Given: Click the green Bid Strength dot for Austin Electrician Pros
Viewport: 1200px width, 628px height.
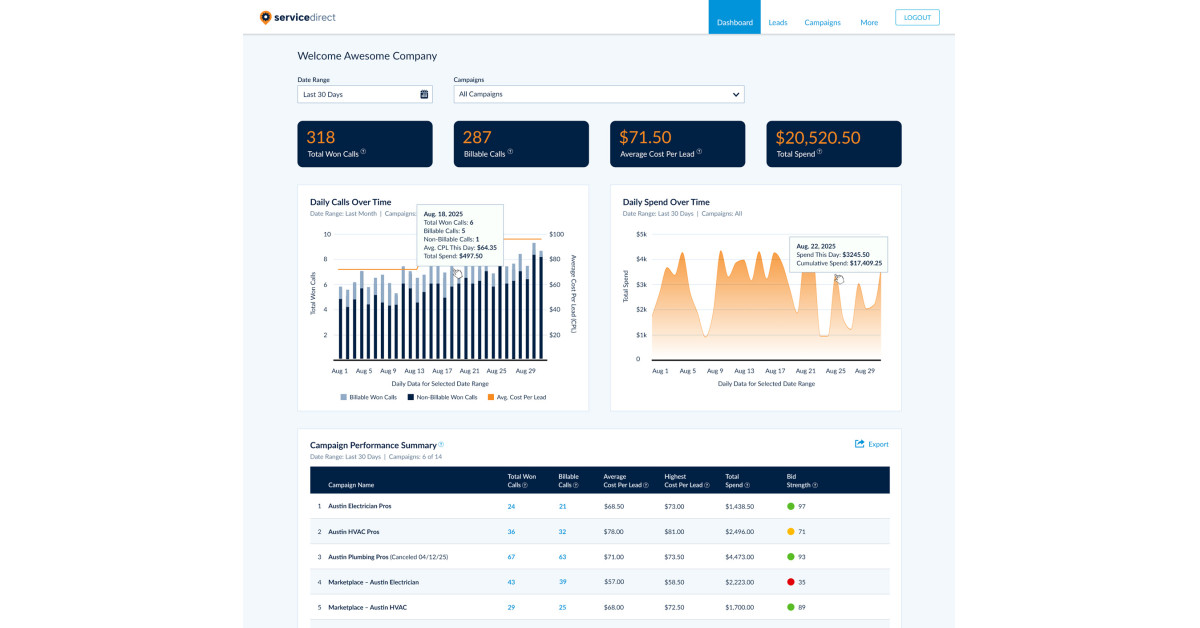Looking at the screenshot, I should tap(789, 506).
